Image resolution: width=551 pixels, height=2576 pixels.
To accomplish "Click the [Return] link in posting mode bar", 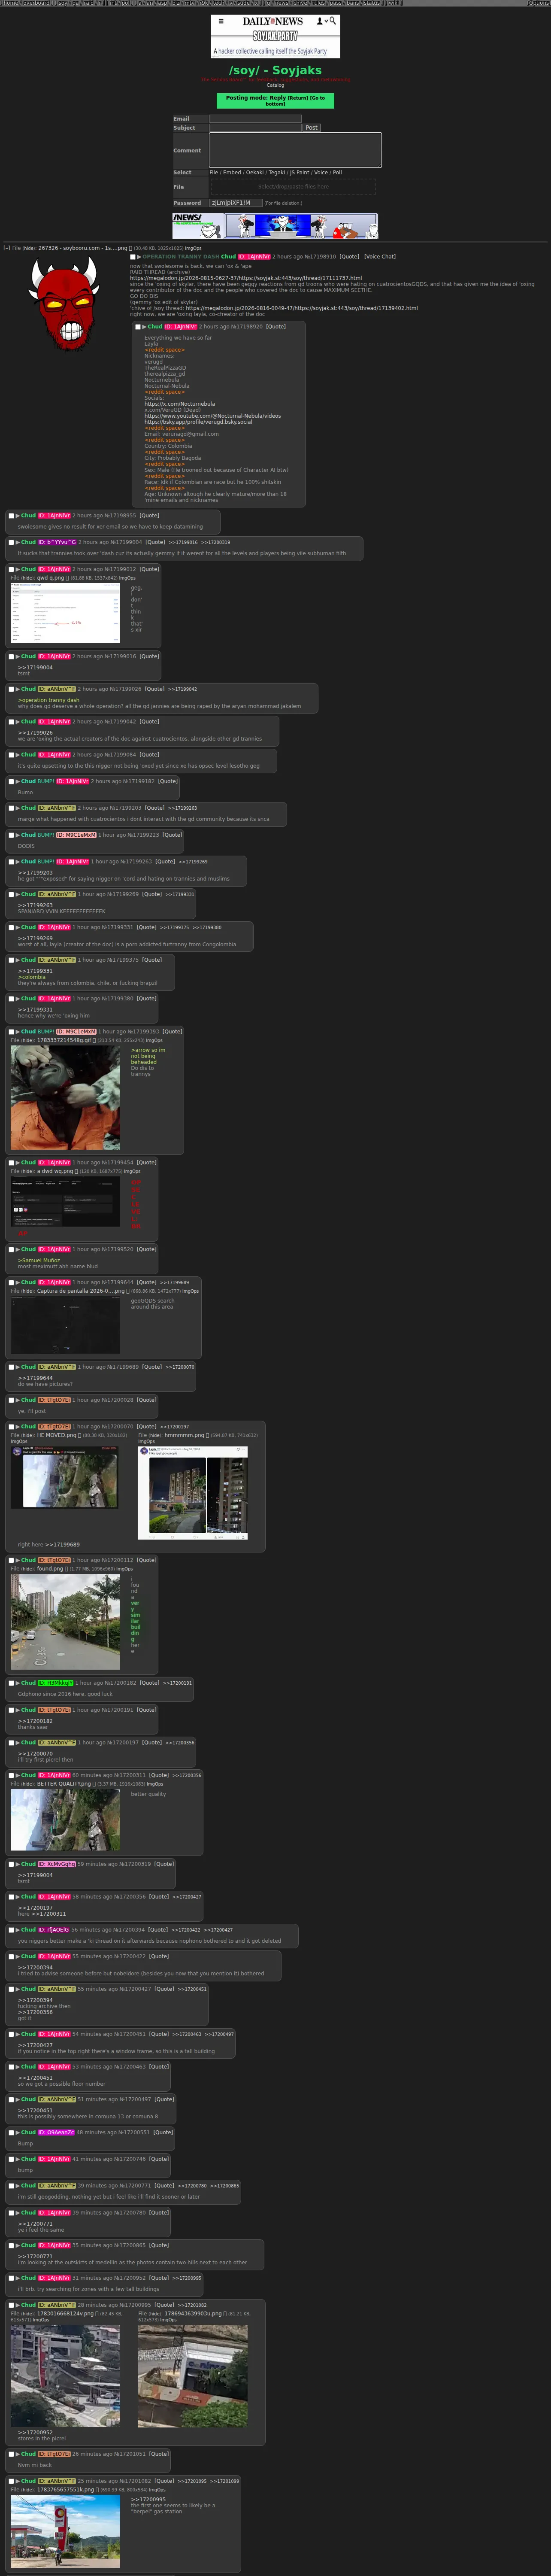I will pyautogui.click(x=298, y=98).
